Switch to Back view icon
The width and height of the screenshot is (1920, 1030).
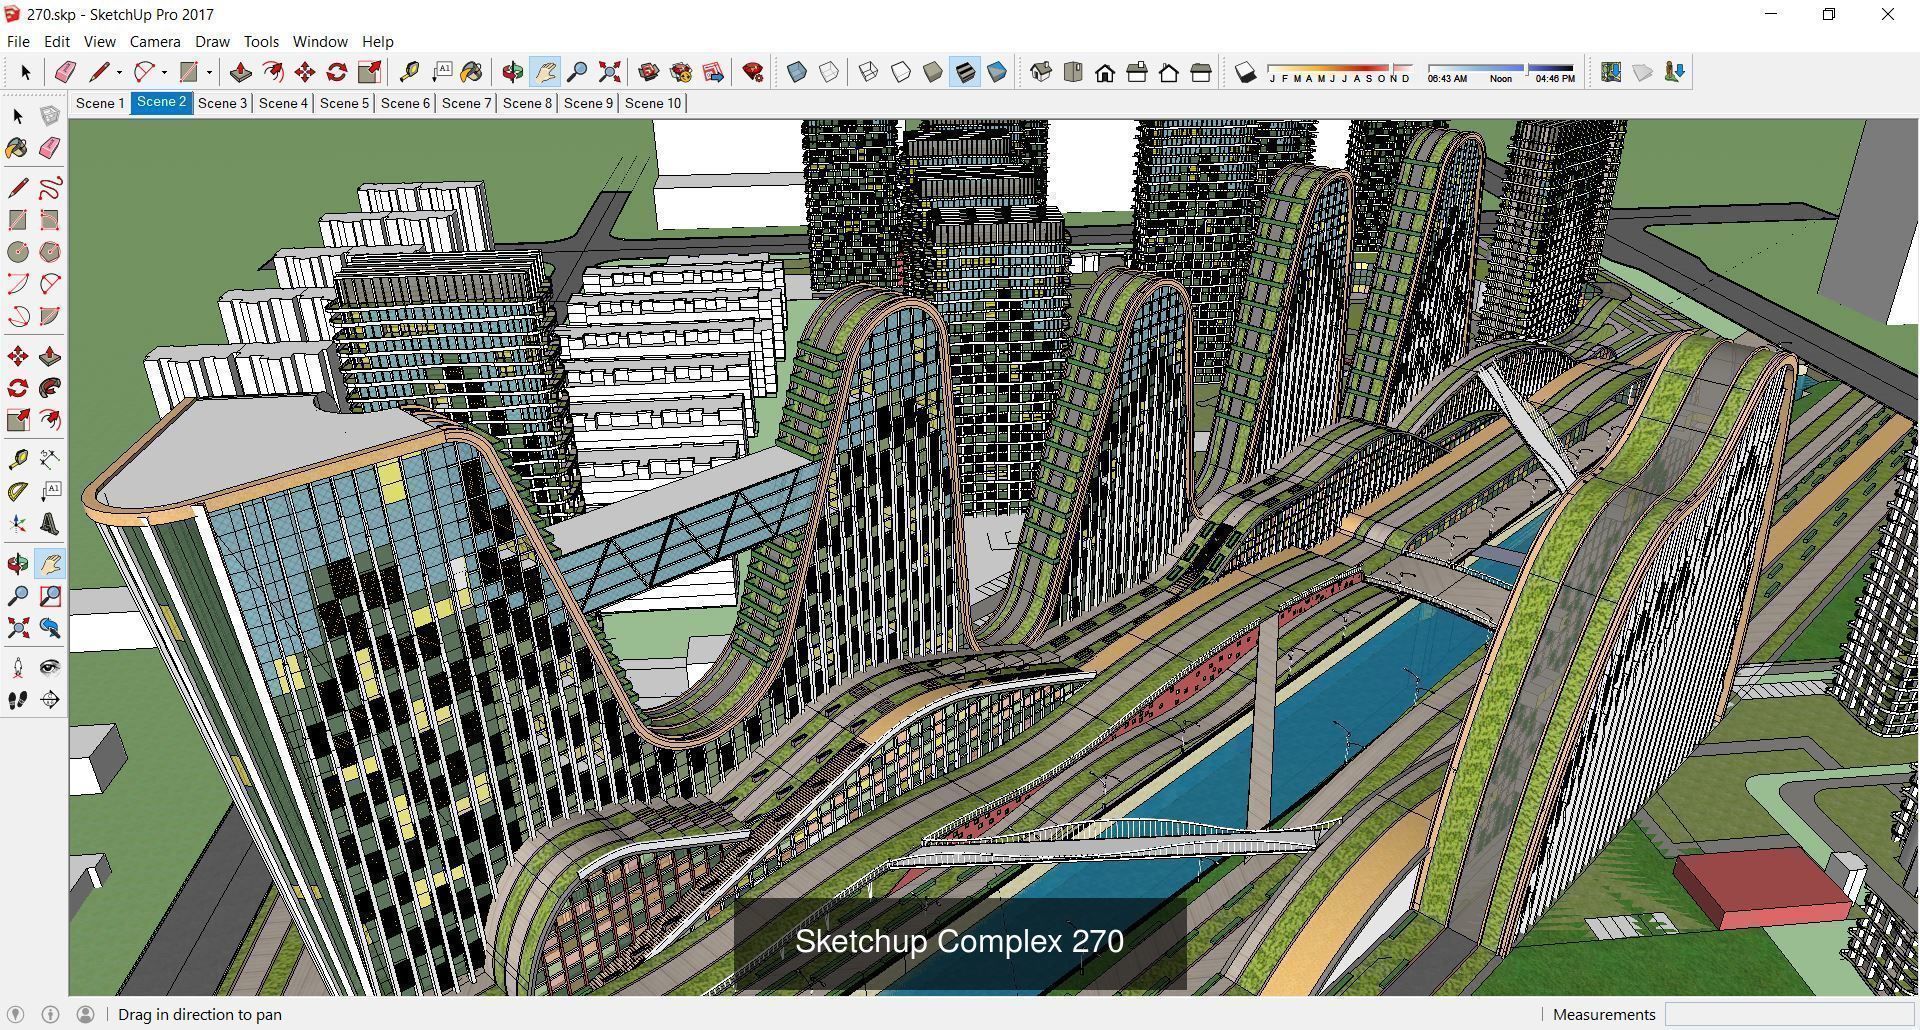(1169, 72)
